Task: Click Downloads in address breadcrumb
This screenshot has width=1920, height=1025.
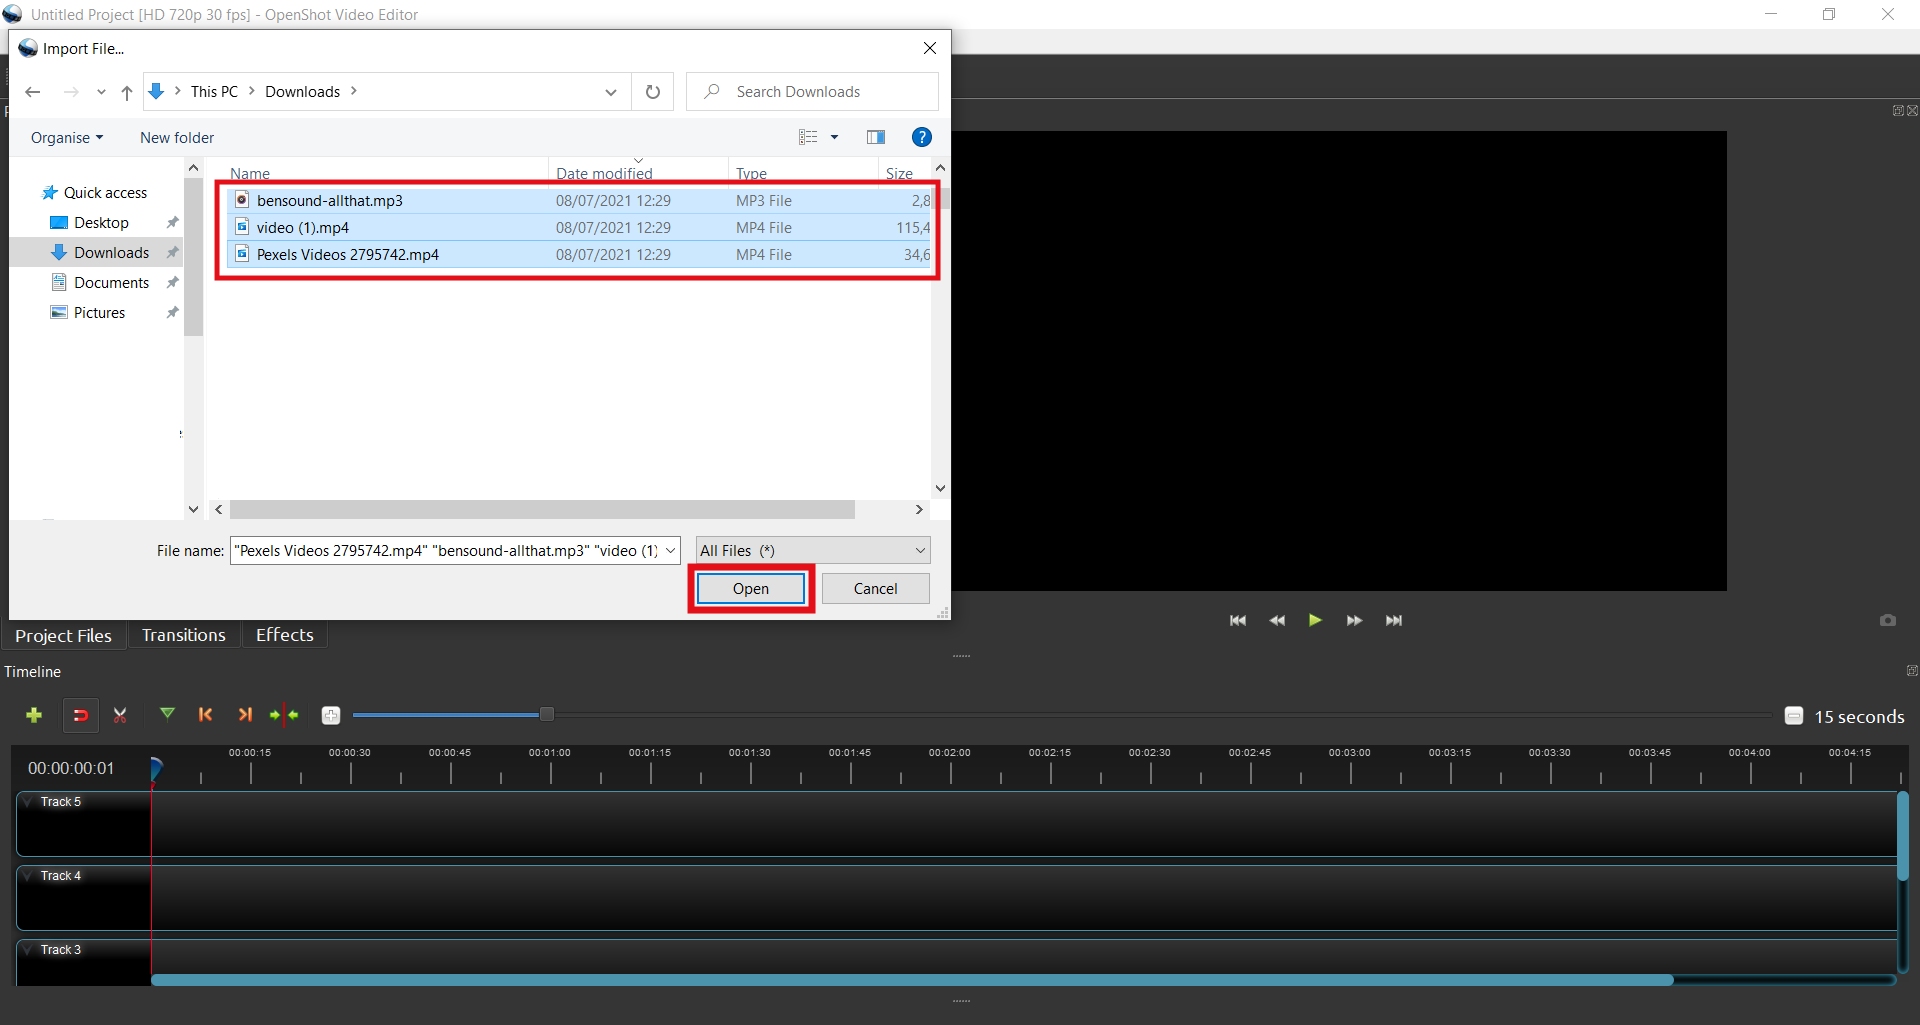Action: pos(302,92)
